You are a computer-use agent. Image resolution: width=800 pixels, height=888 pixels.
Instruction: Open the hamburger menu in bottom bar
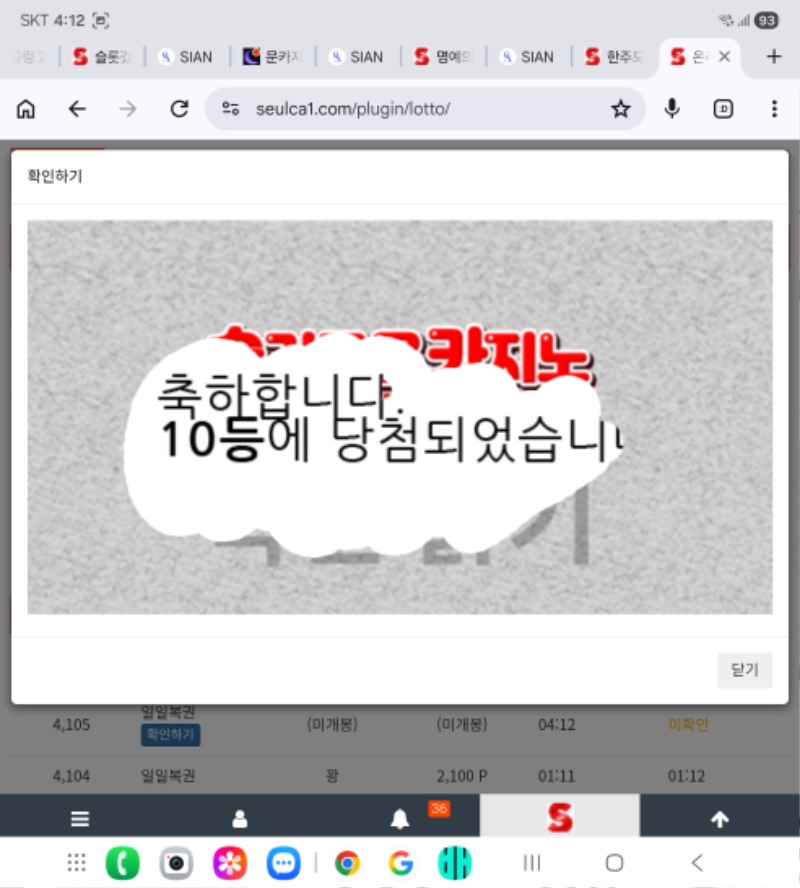80,819
